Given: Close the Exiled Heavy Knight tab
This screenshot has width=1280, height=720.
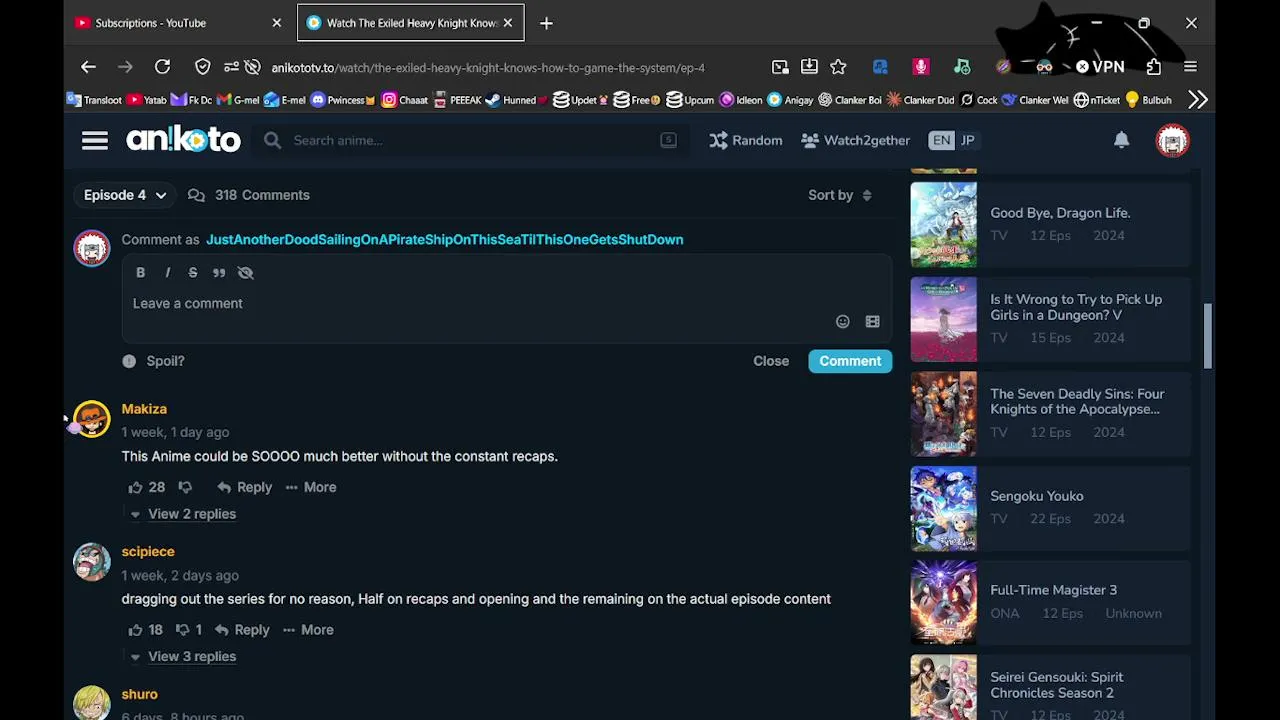Looking at the screenshot, I should pyautogui.click(x=507, y=23).
